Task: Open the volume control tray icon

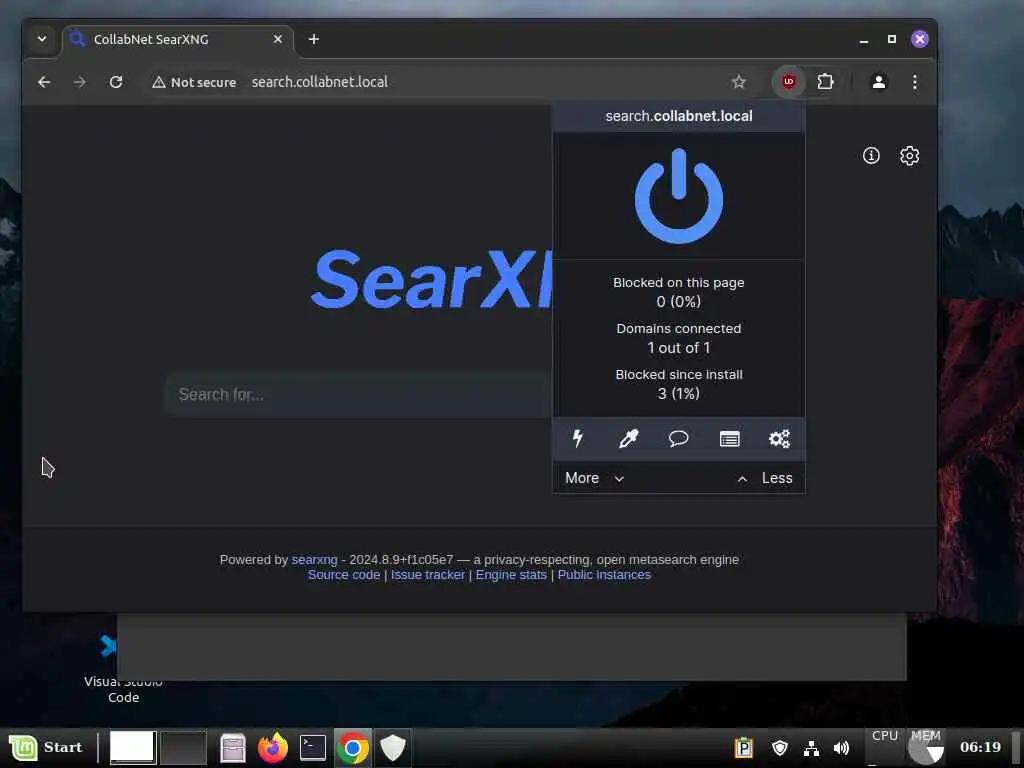Action: (x=841, y=748)
